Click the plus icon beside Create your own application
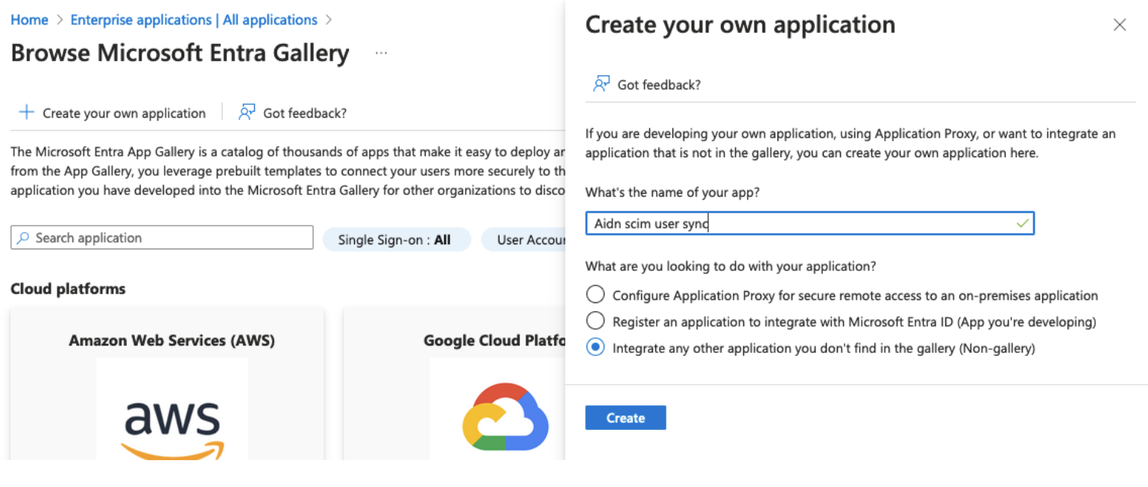The width and height of the screenshot is (1148, 487). [x=26, y=112]
